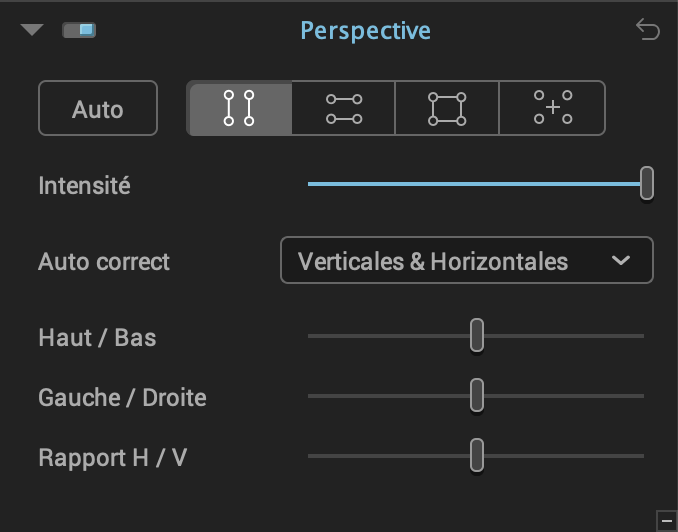Select the rectangle perspective tool

447,108
